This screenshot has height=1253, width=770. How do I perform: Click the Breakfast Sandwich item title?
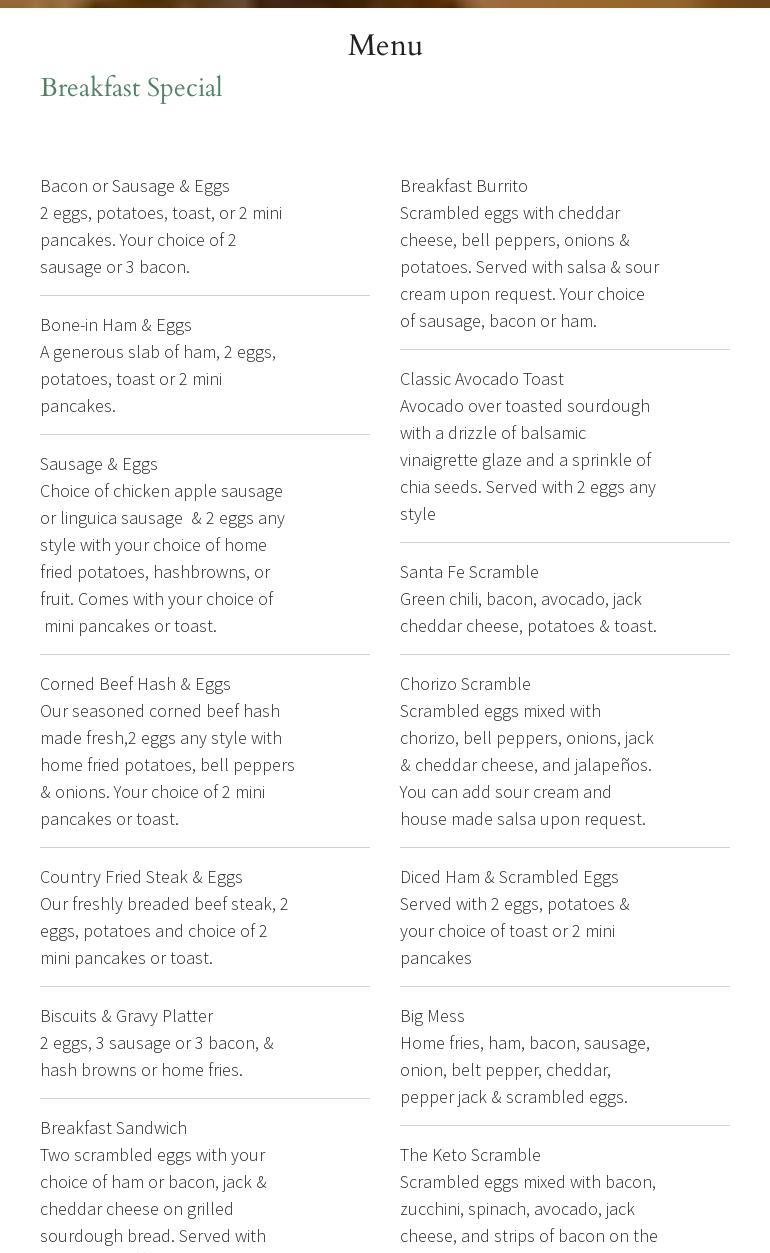coord(113,1128)
